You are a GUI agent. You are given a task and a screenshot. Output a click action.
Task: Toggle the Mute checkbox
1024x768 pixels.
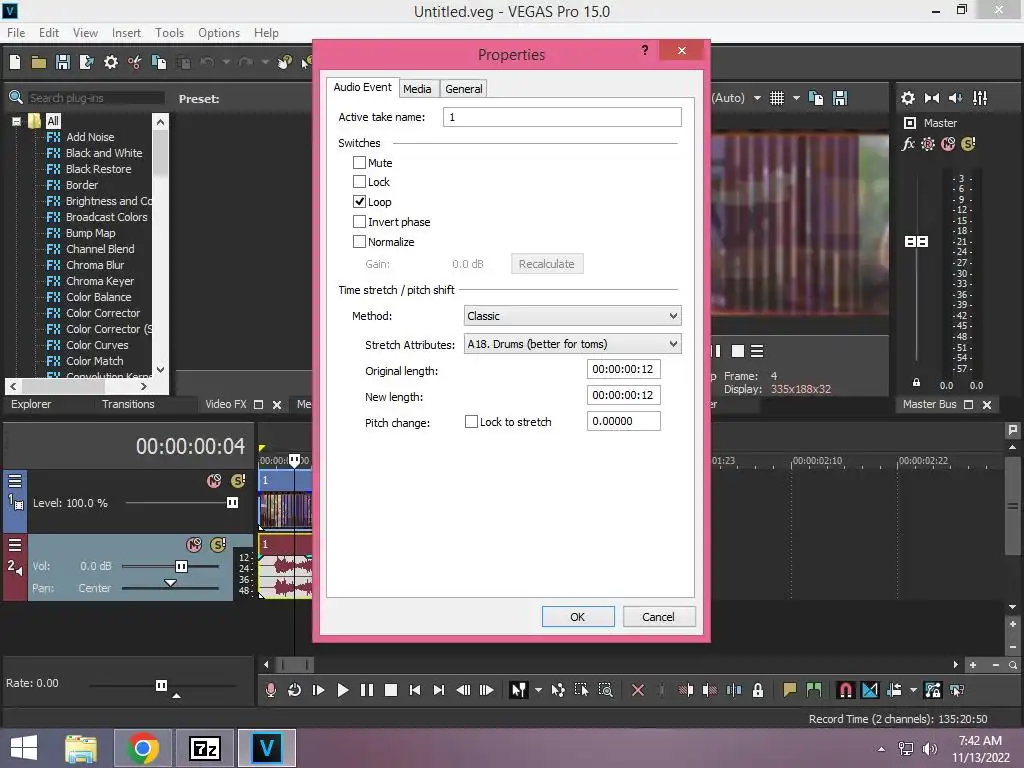(x=359, y=162)
